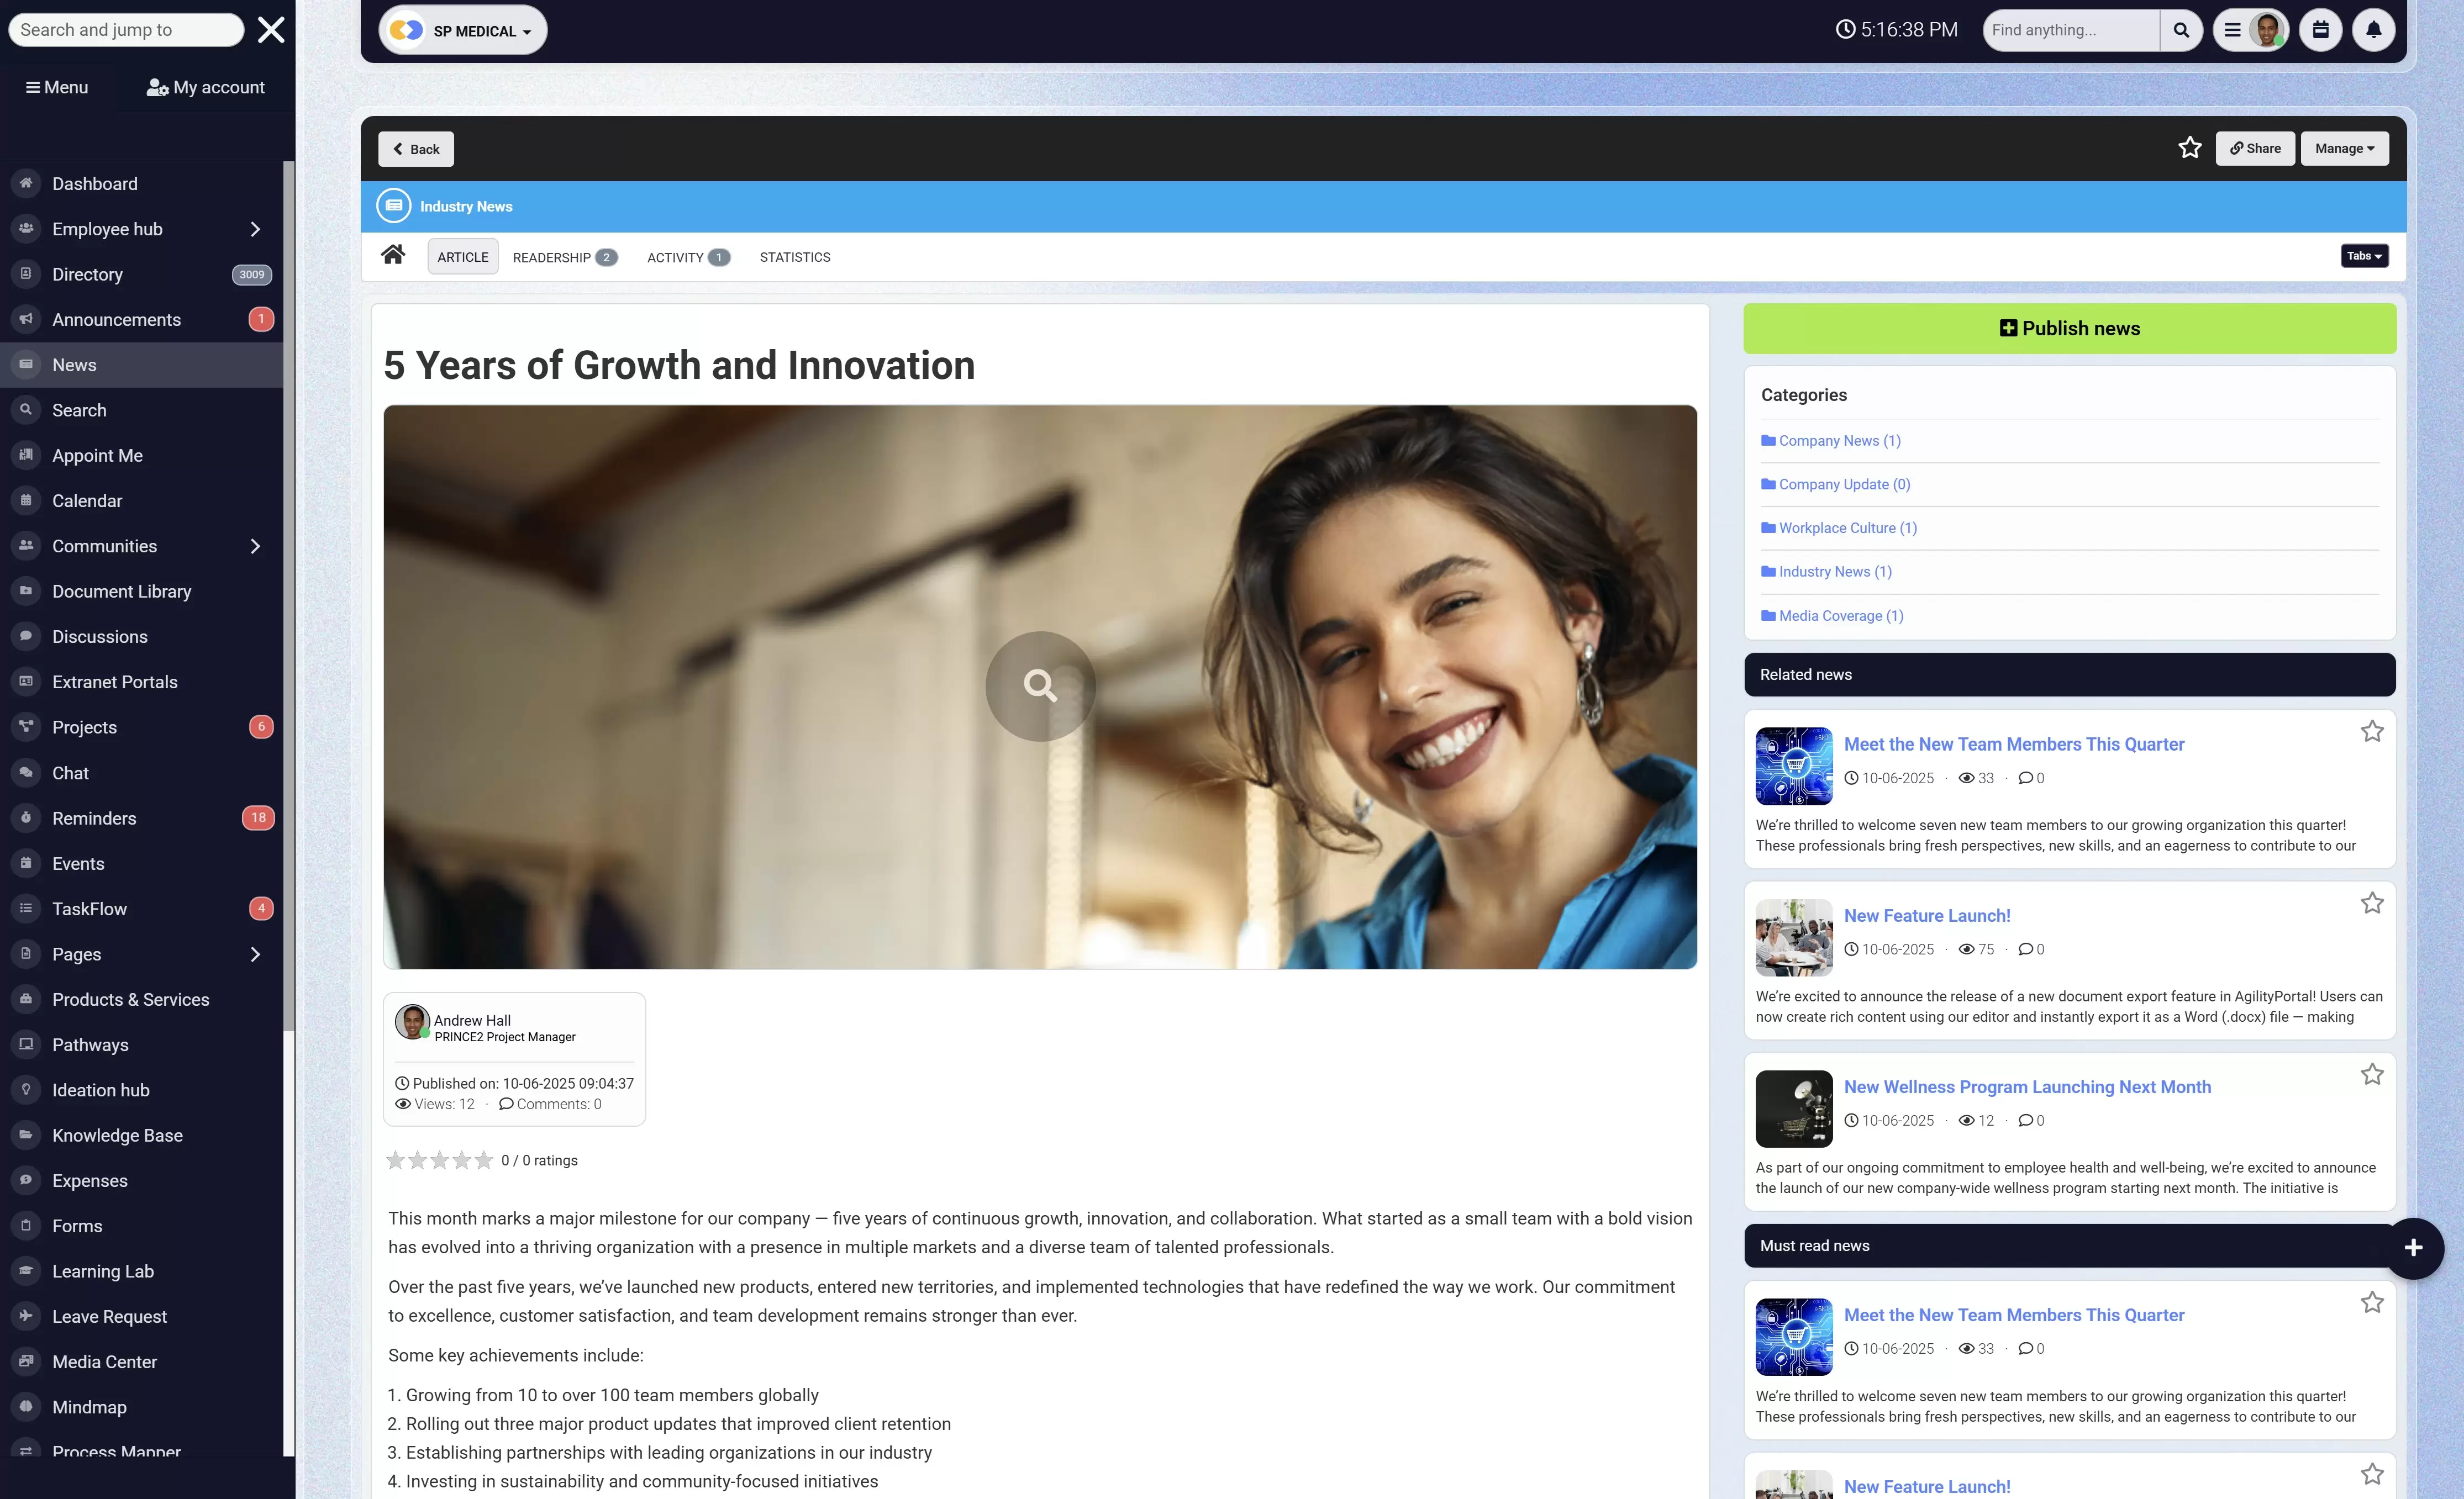Expand the Communities sidebar entry
The width and height of the screenshot is (2464, 1499).
[x=255, y=546]
